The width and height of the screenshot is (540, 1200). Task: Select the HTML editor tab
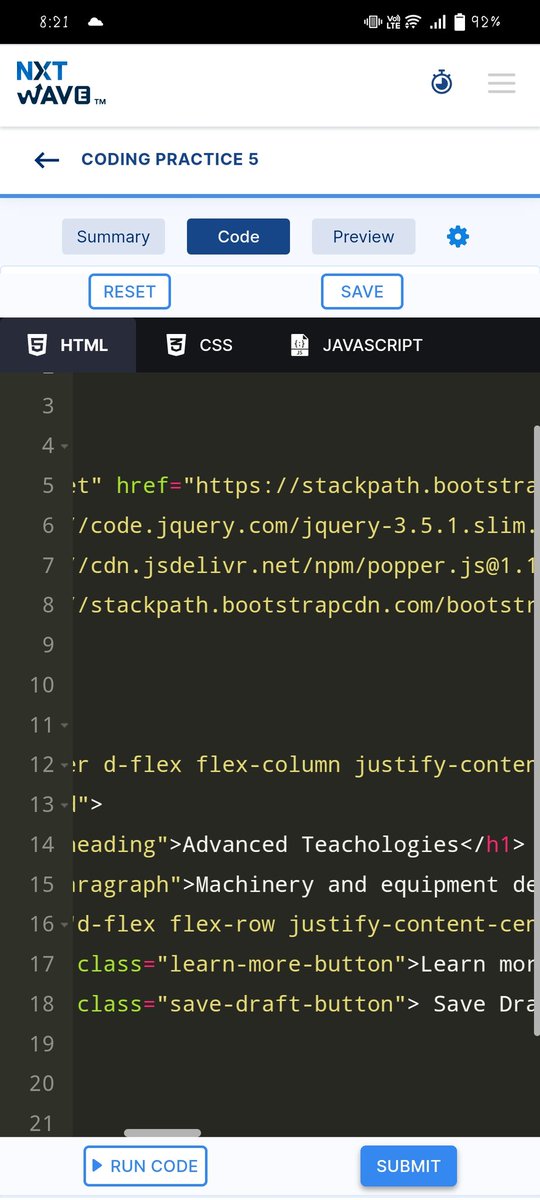[68, 345]
